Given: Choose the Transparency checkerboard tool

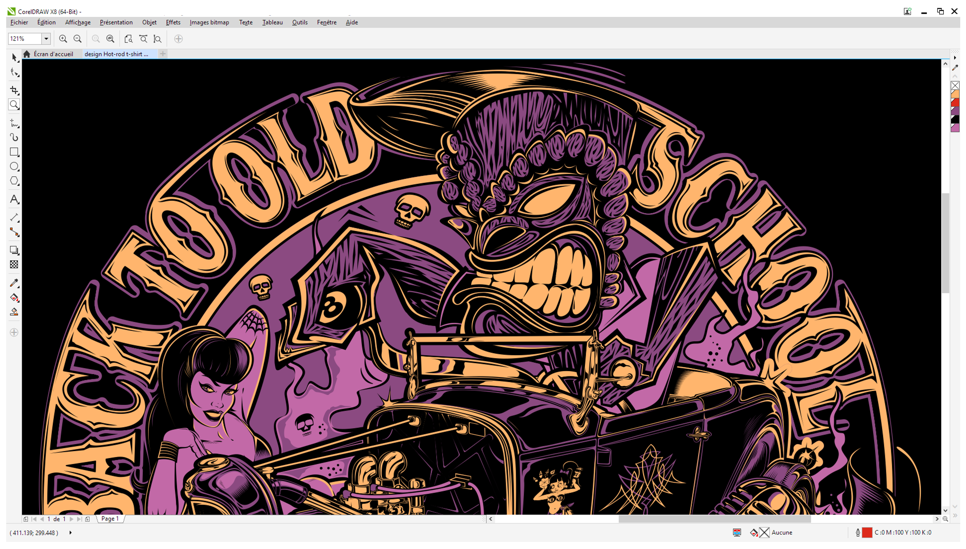Looking at the screenshot, I should (x=14, y=265).
